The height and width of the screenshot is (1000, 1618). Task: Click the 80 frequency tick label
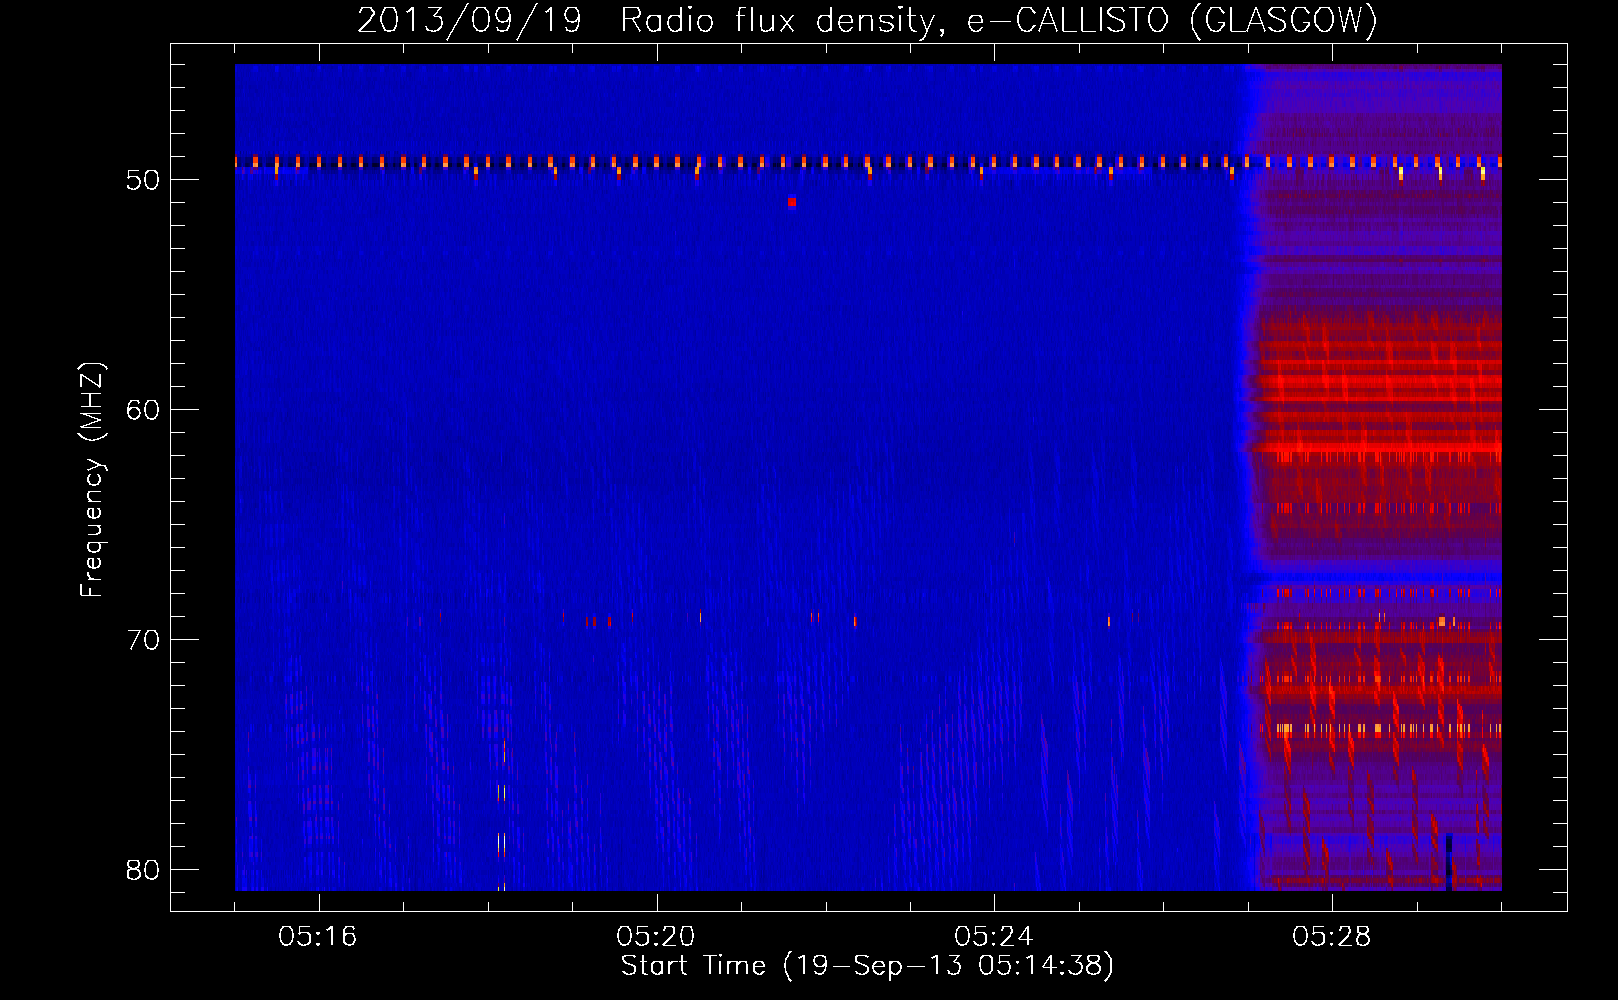tap(143, 870)
